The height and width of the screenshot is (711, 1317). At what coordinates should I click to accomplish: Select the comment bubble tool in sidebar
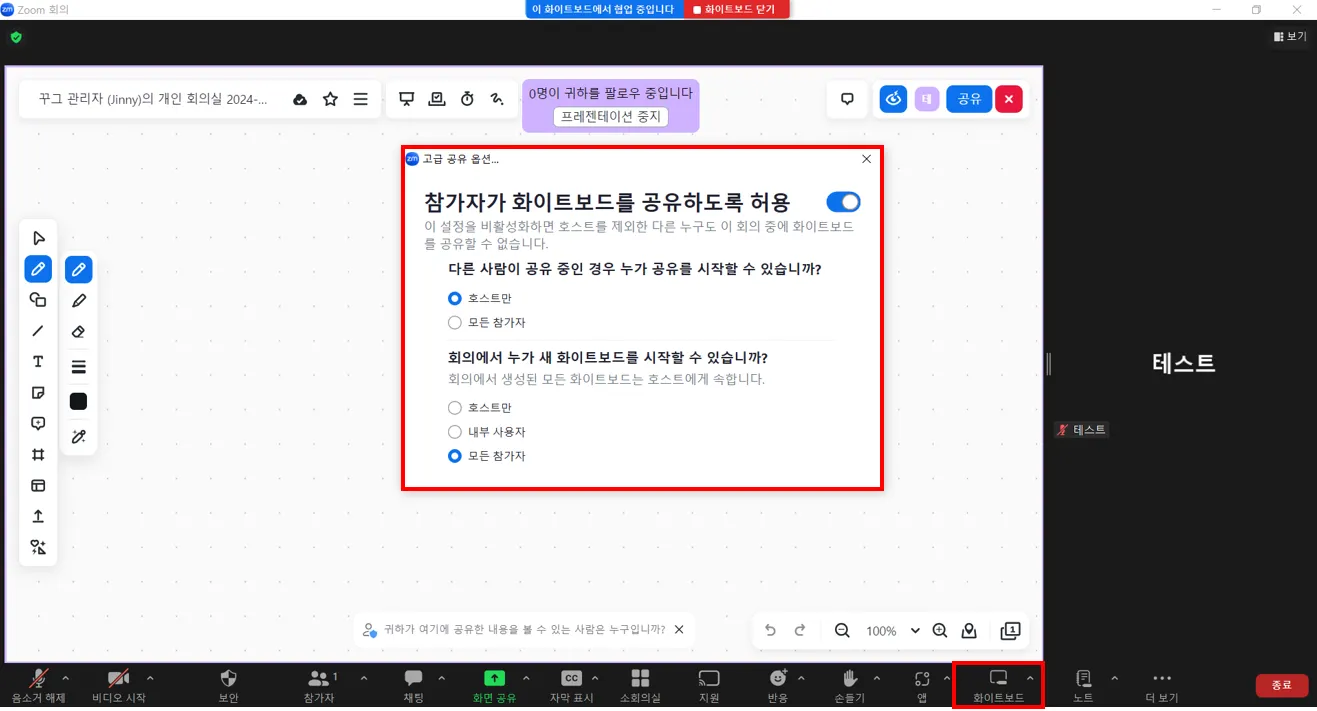(38, 424)
